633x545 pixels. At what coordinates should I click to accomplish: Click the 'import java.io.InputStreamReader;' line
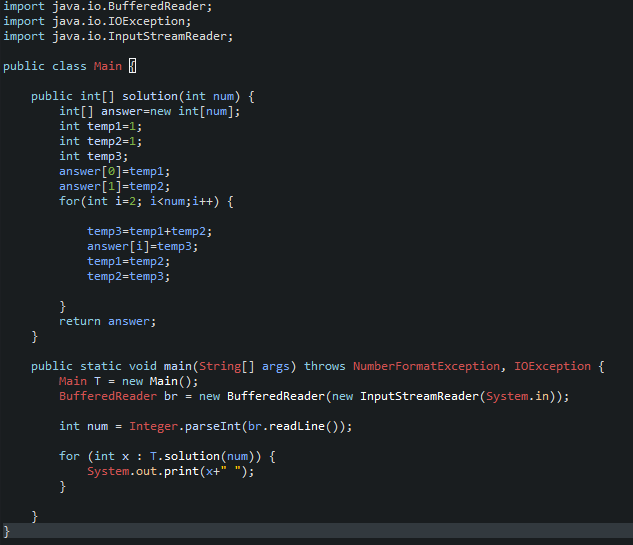point(118,36)
